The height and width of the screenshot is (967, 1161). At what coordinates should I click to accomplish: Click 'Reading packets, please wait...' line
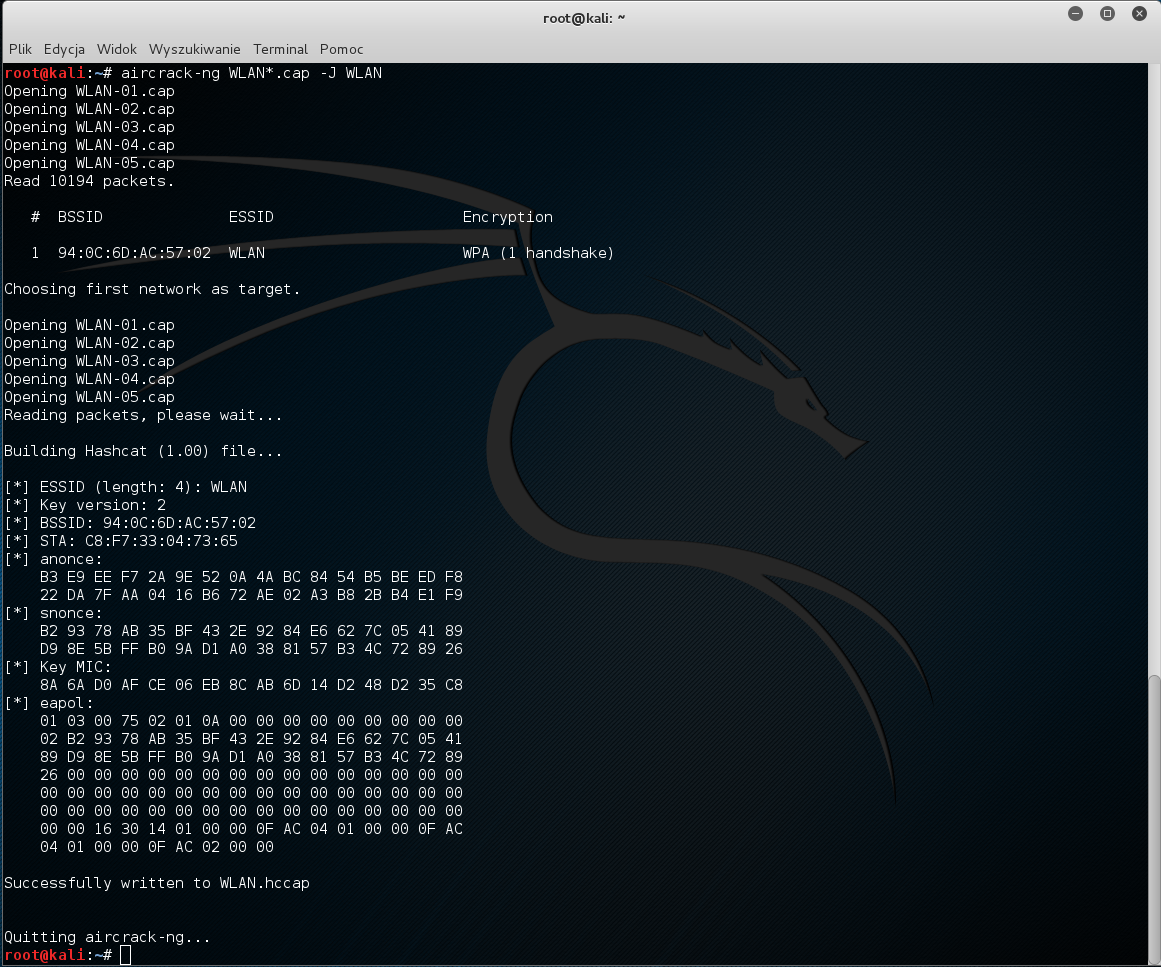143,415
